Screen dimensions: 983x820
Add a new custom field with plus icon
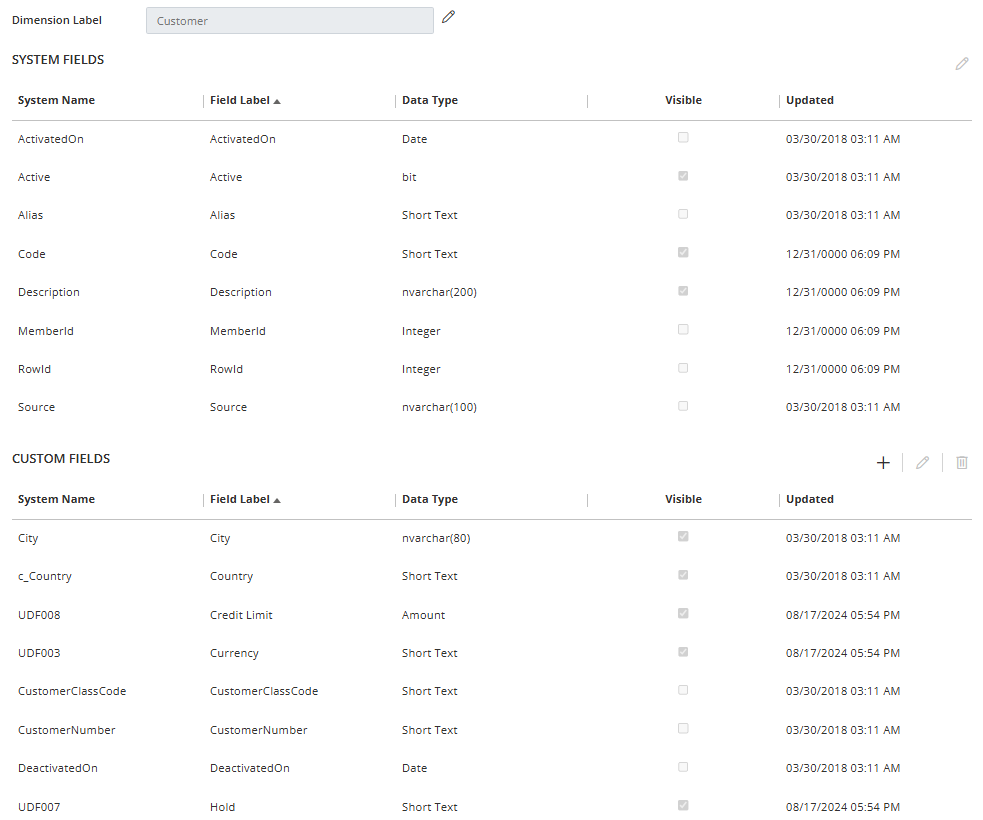pos(883,463)
